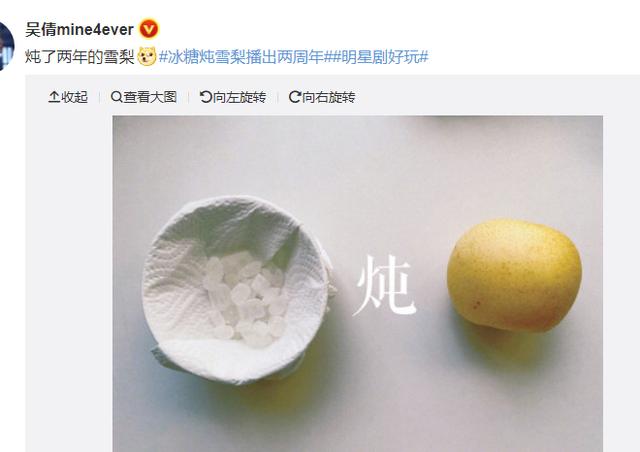Click the magnifier icon for 查看大图

point(116,97)
